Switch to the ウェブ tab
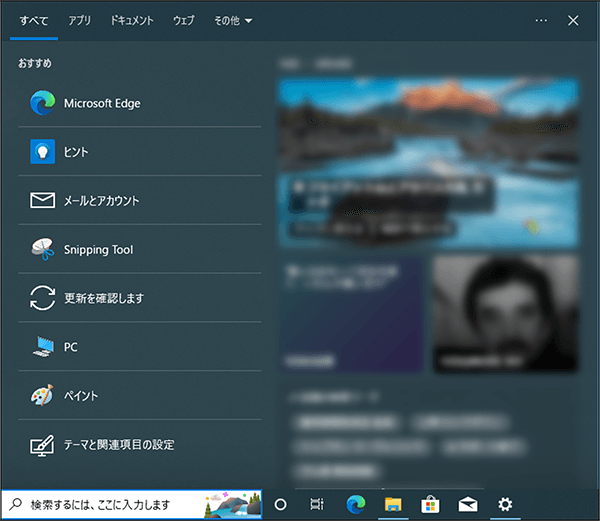The image size is (600, 521). pyautogui.click(x=184, y=20)
